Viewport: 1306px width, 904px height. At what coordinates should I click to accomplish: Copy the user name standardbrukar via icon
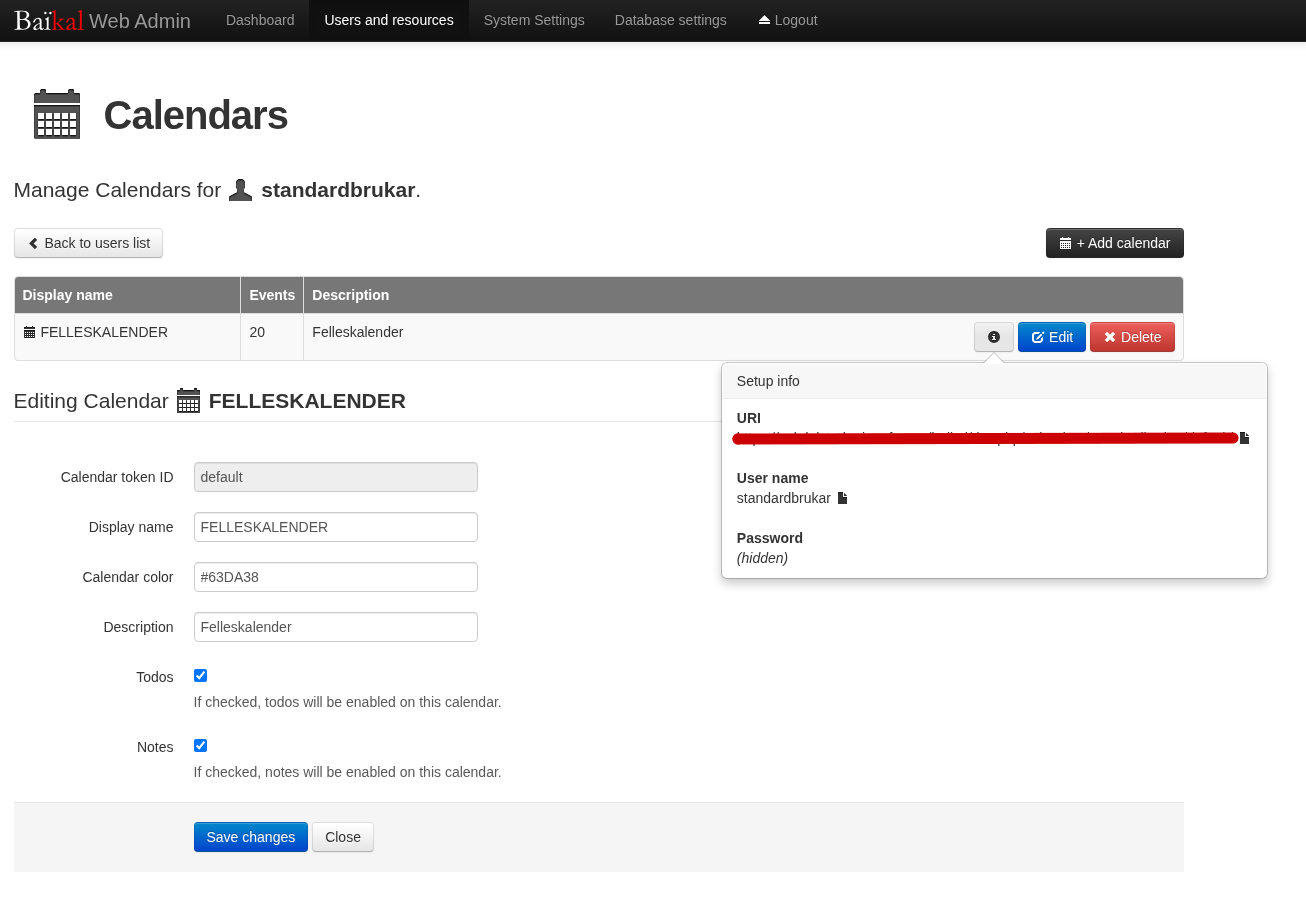click(x=842, y=498)
